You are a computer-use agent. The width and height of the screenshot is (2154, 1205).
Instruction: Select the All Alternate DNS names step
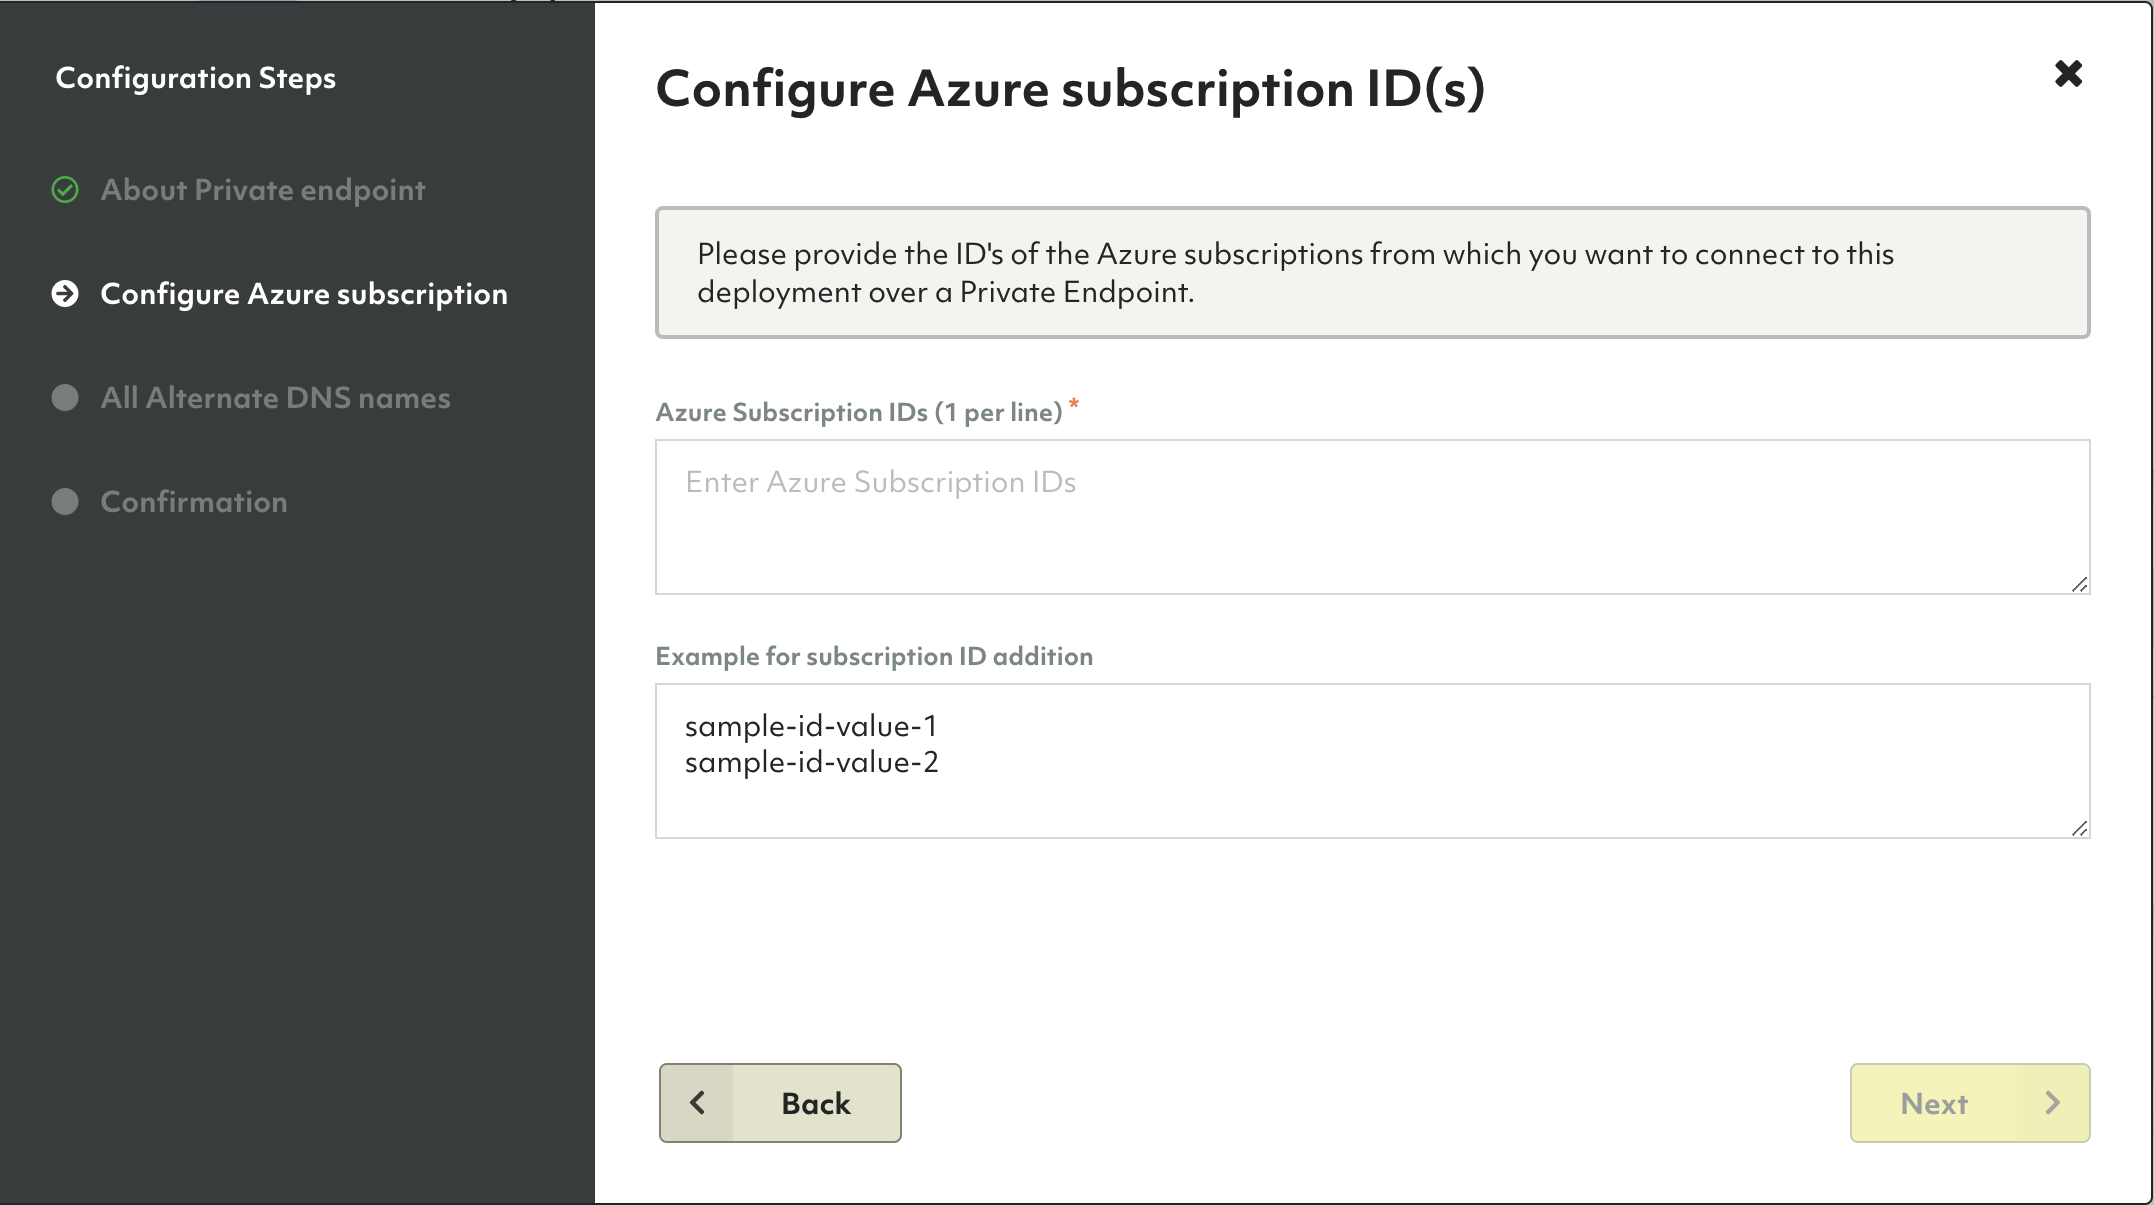coord(275,396)
